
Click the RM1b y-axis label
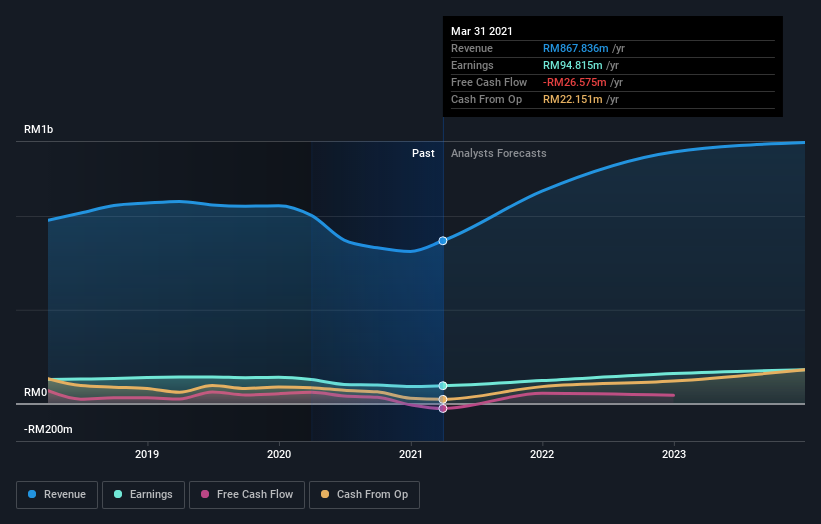pos(38,129)
